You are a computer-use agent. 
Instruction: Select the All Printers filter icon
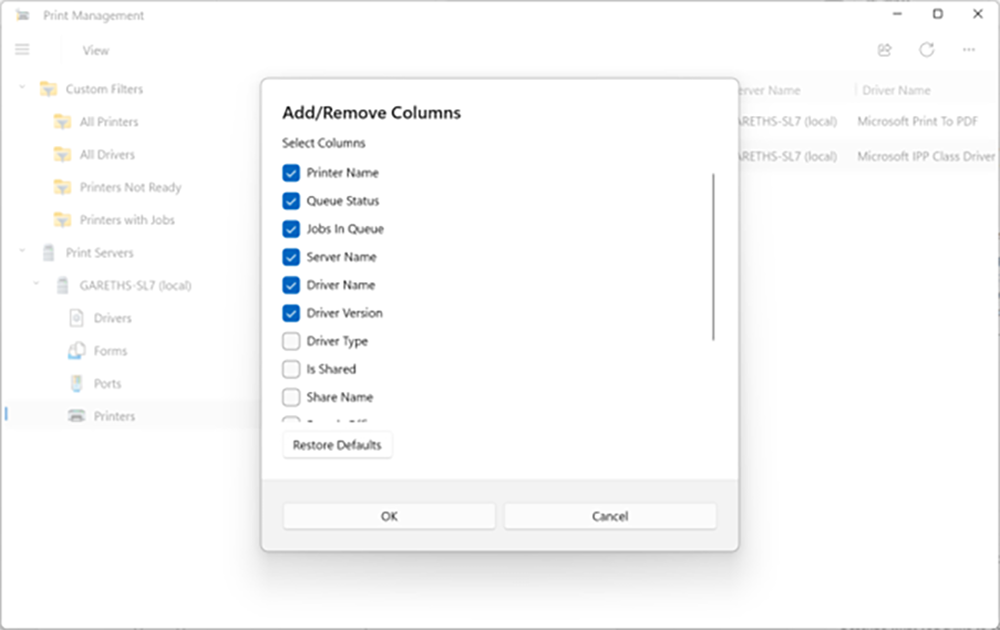pyautogui.click(x=62, y=121)
